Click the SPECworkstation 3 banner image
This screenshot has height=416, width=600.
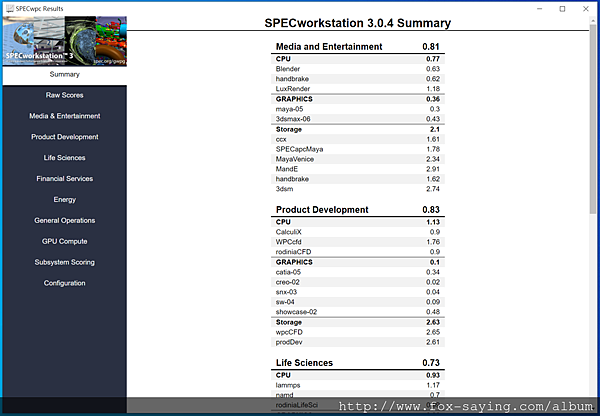(x=65, y=41)
